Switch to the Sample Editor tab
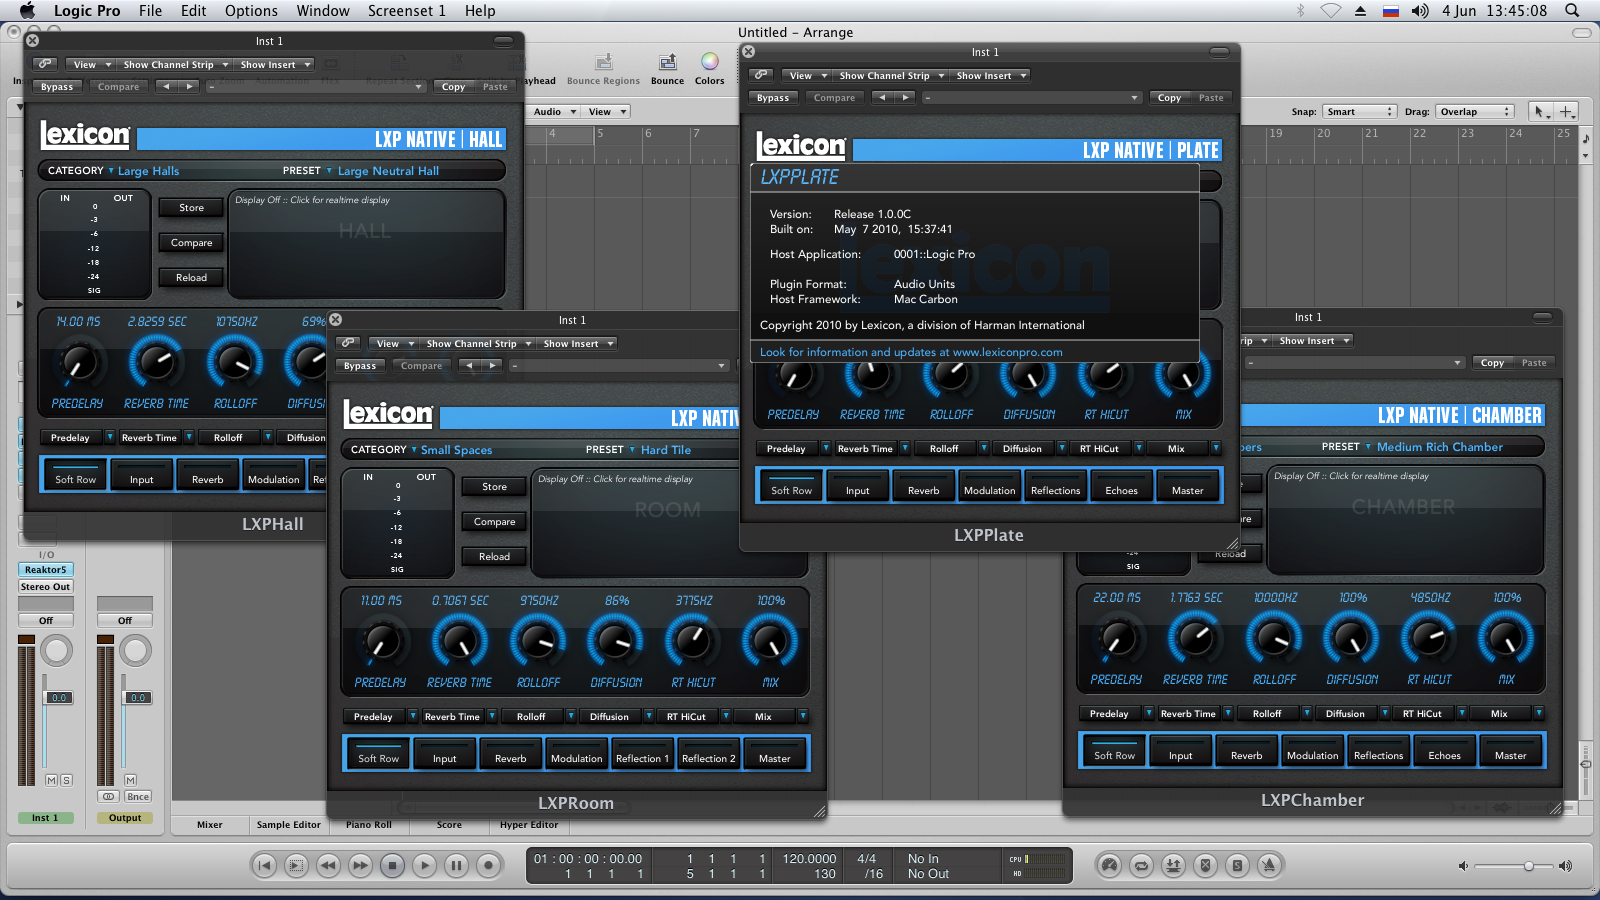The height and width of the screenshot is (900, 1600). [288, 825]
